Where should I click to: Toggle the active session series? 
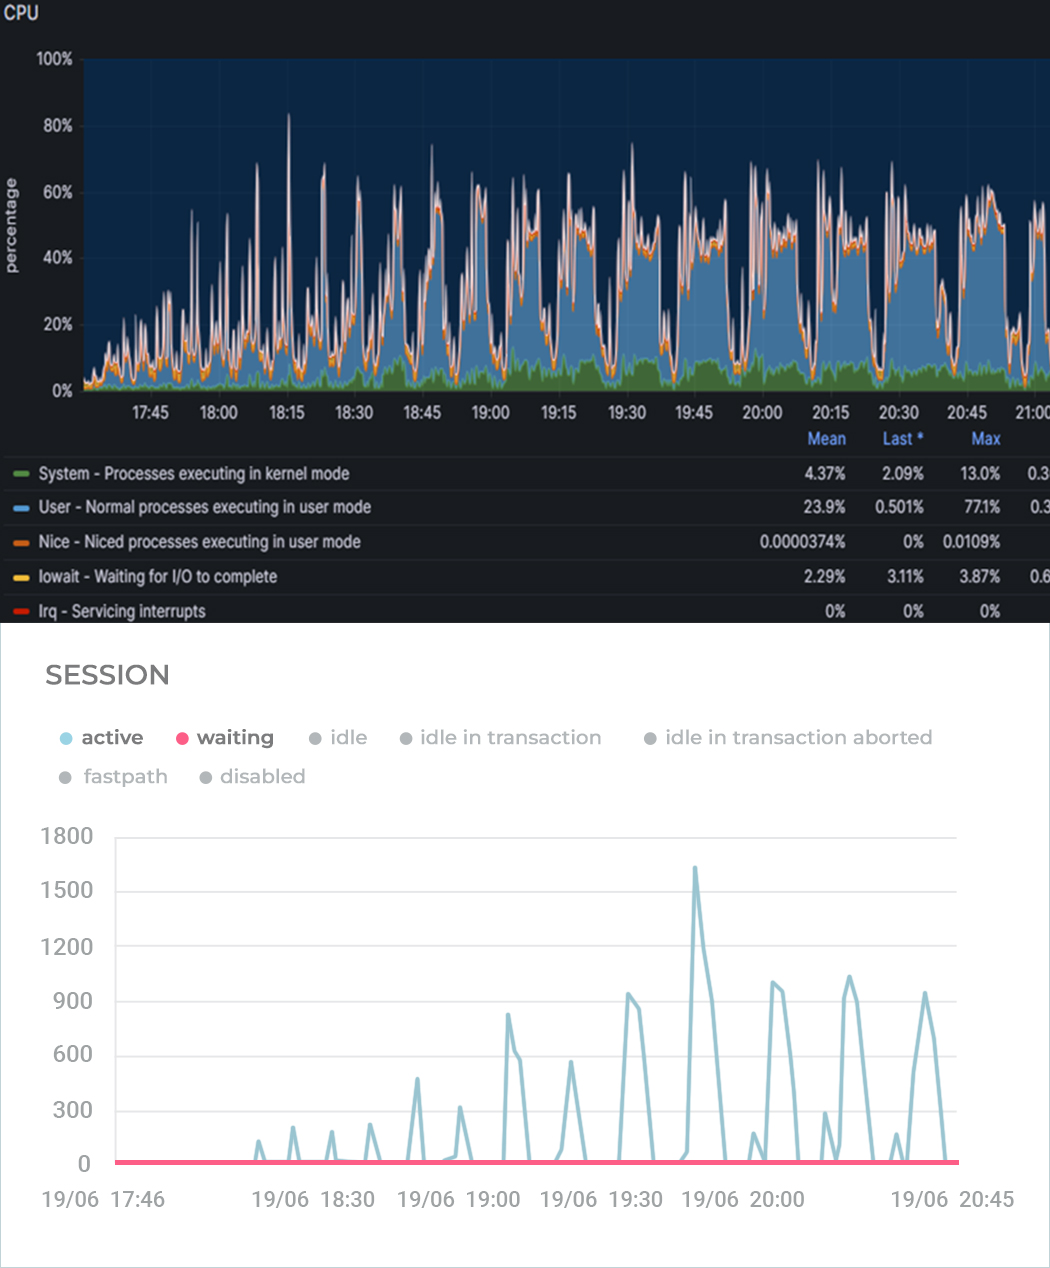point(112,738)
